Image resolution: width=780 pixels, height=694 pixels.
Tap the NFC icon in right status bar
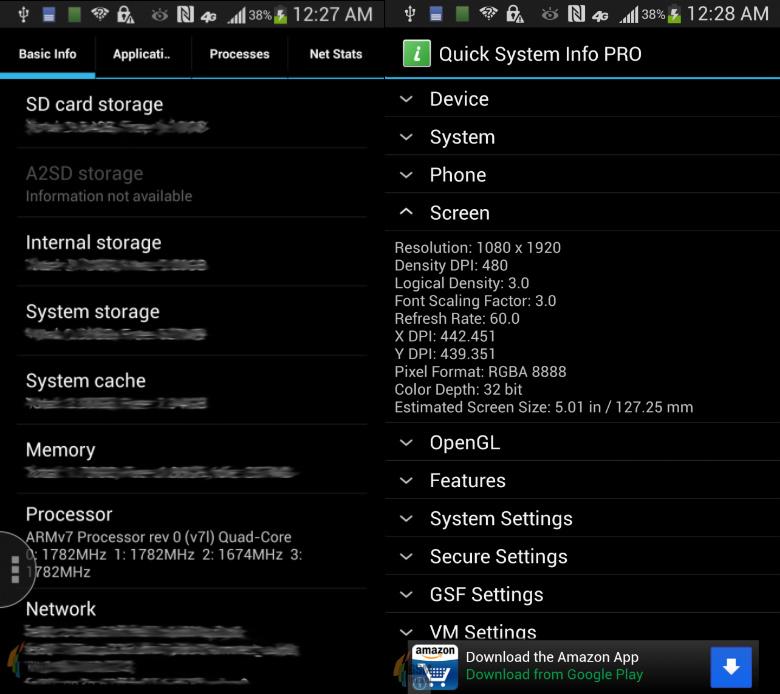(575, 14)
